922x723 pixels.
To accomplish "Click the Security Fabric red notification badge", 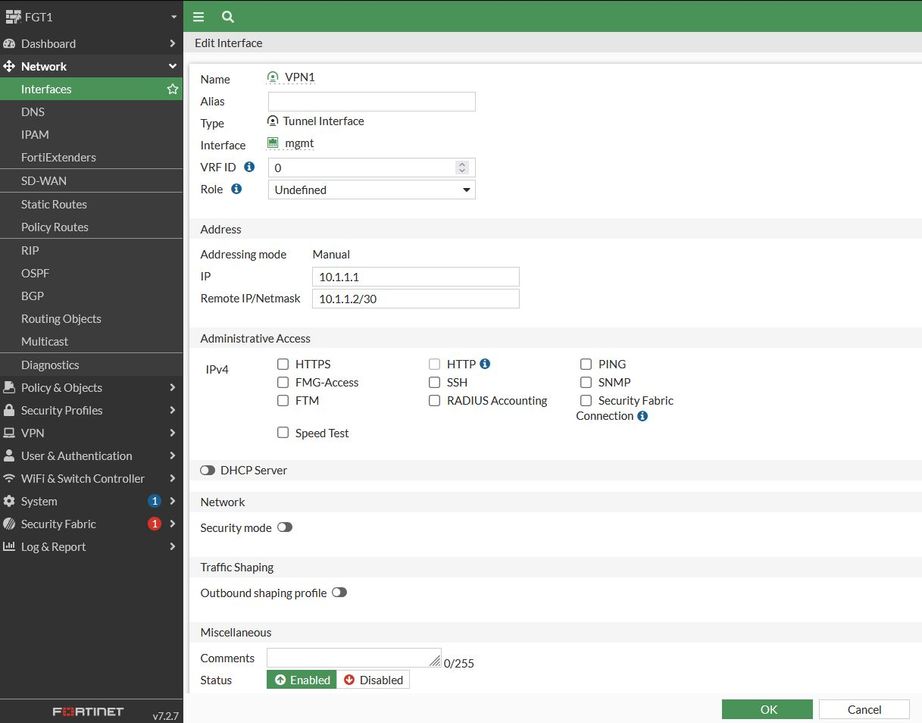I will tap(154, 524).
